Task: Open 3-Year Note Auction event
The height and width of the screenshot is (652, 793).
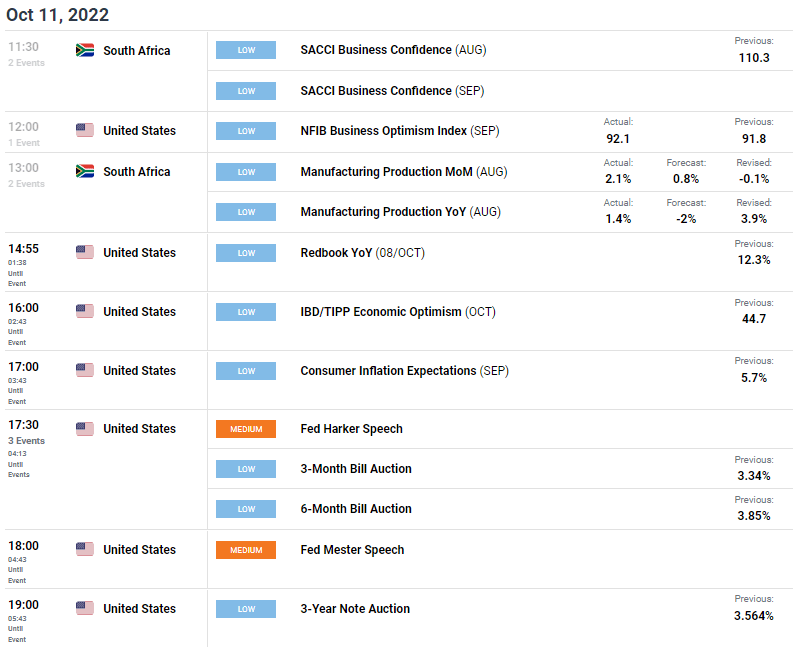Action: click(x=355, y=608)
